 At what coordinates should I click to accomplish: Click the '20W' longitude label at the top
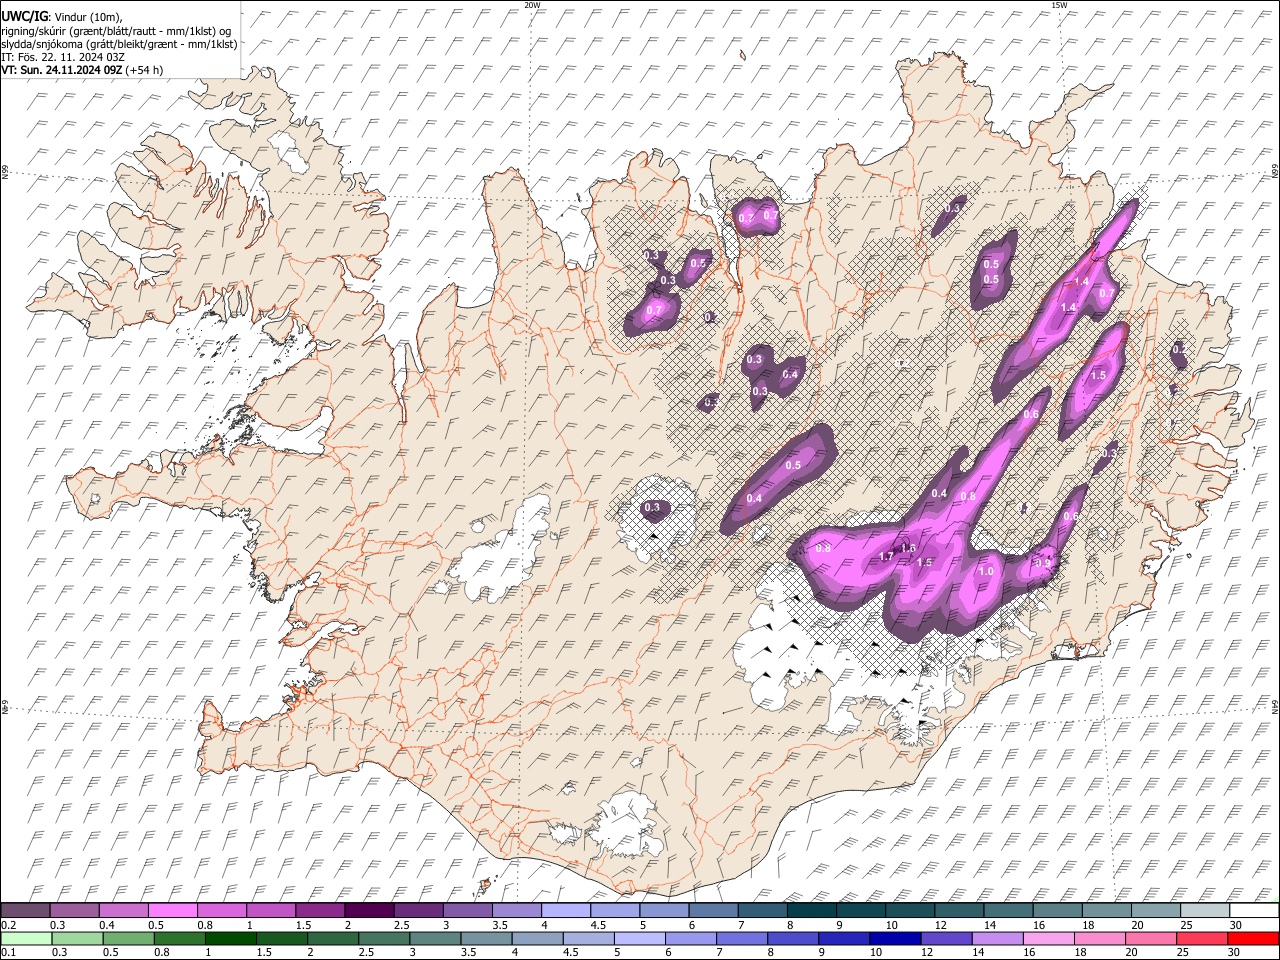(532, 5)
